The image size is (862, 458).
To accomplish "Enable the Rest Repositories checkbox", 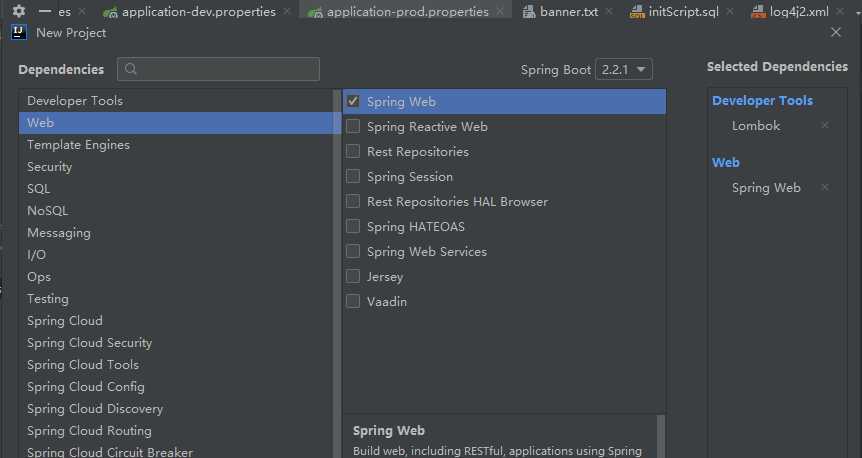I will point(353,151).
